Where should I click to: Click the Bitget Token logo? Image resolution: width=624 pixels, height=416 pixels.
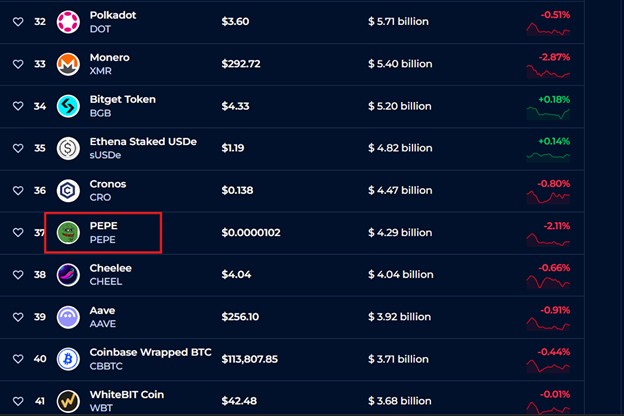[x=68, y=106]
